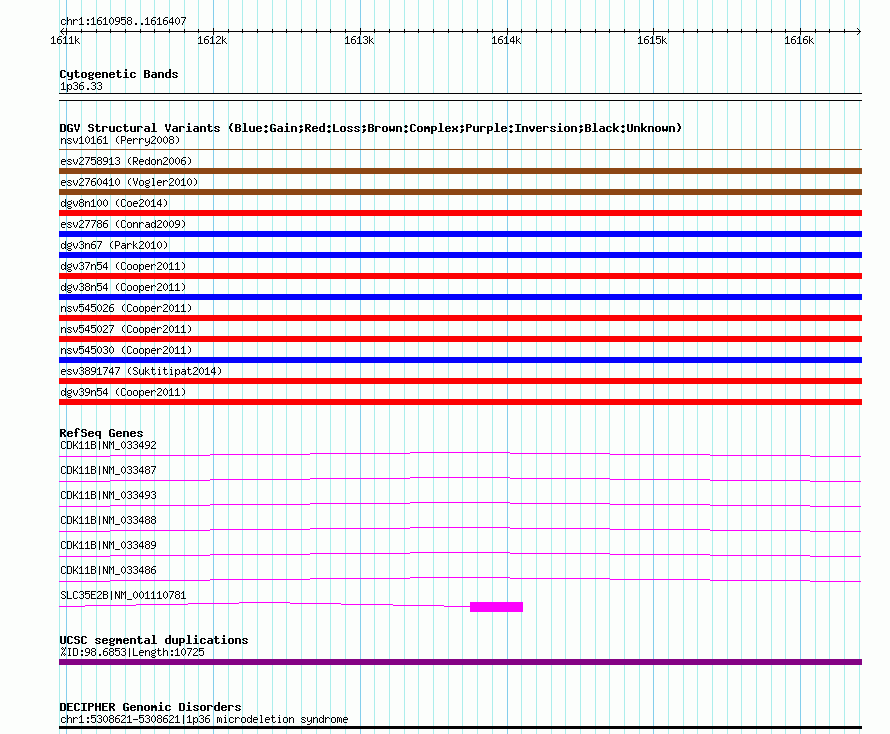Select variant nsv545027 (Cooper2011) label

coord(126,329)
